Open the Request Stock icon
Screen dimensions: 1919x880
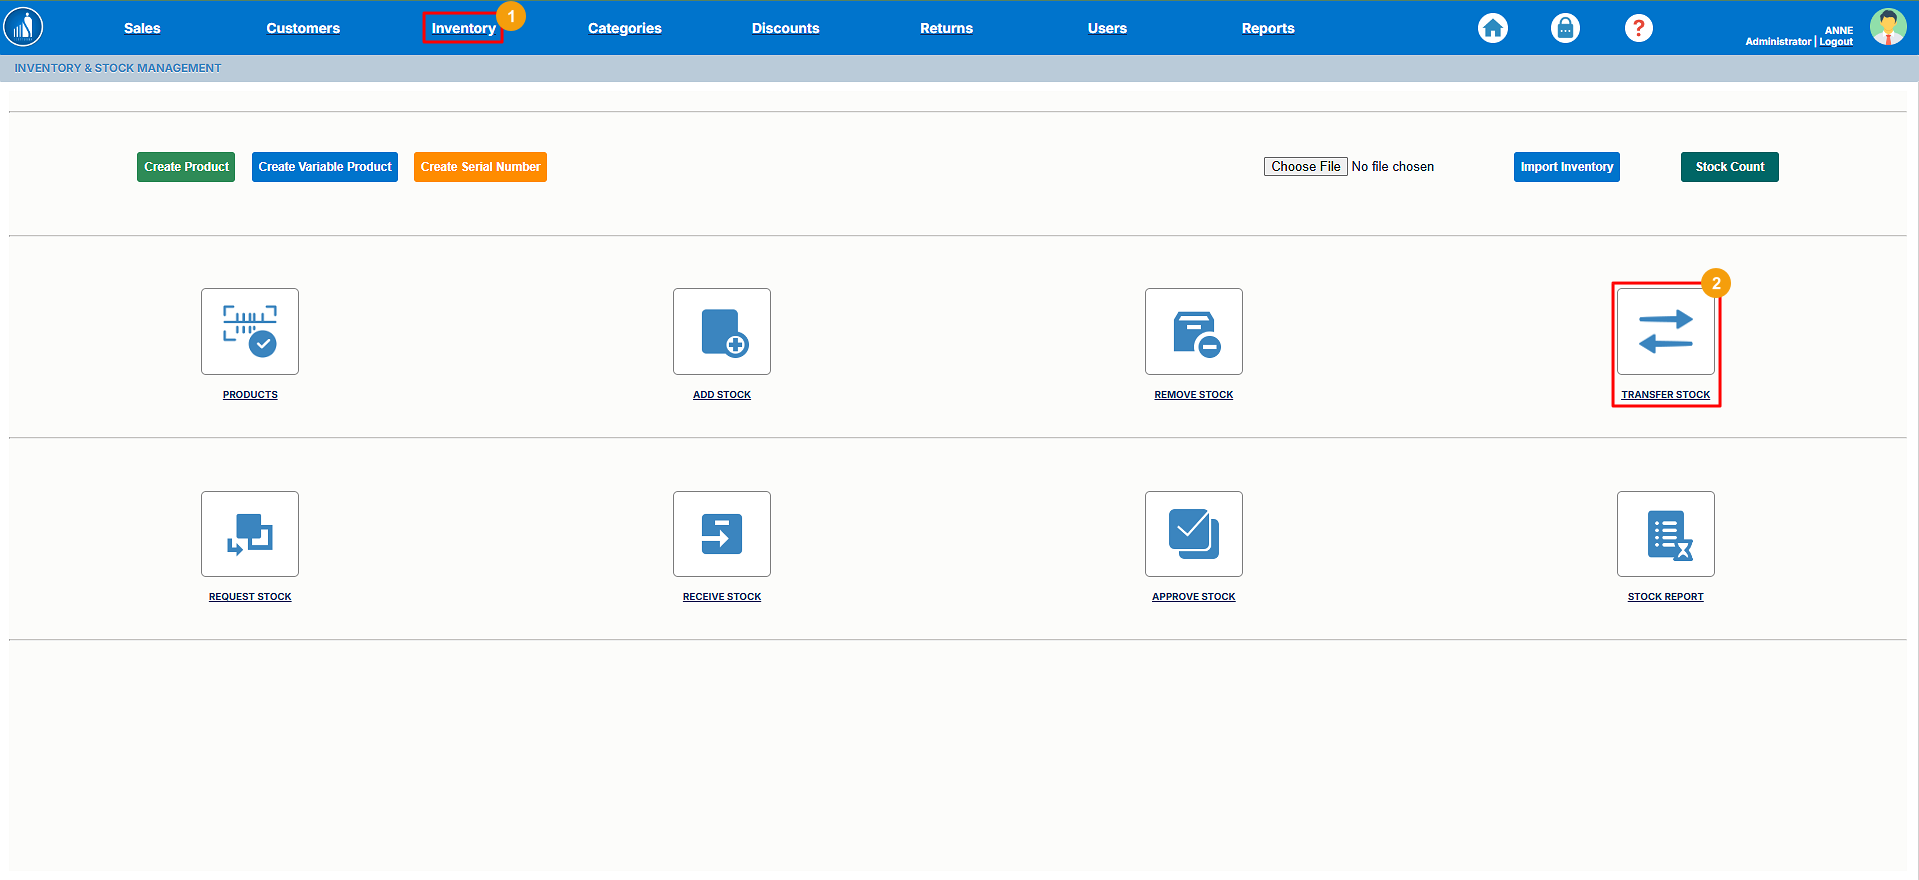pos(250,534)
